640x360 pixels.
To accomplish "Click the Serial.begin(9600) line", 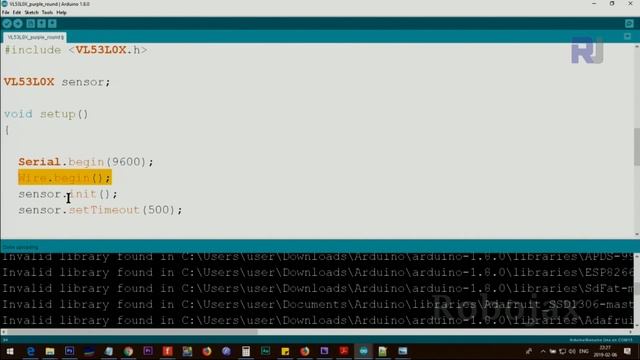I will coord(86,162).
